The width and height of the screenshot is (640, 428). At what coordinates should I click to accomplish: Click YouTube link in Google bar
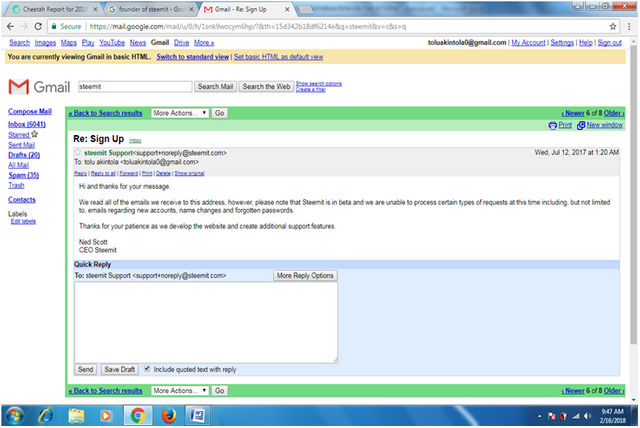pos(112,43)
